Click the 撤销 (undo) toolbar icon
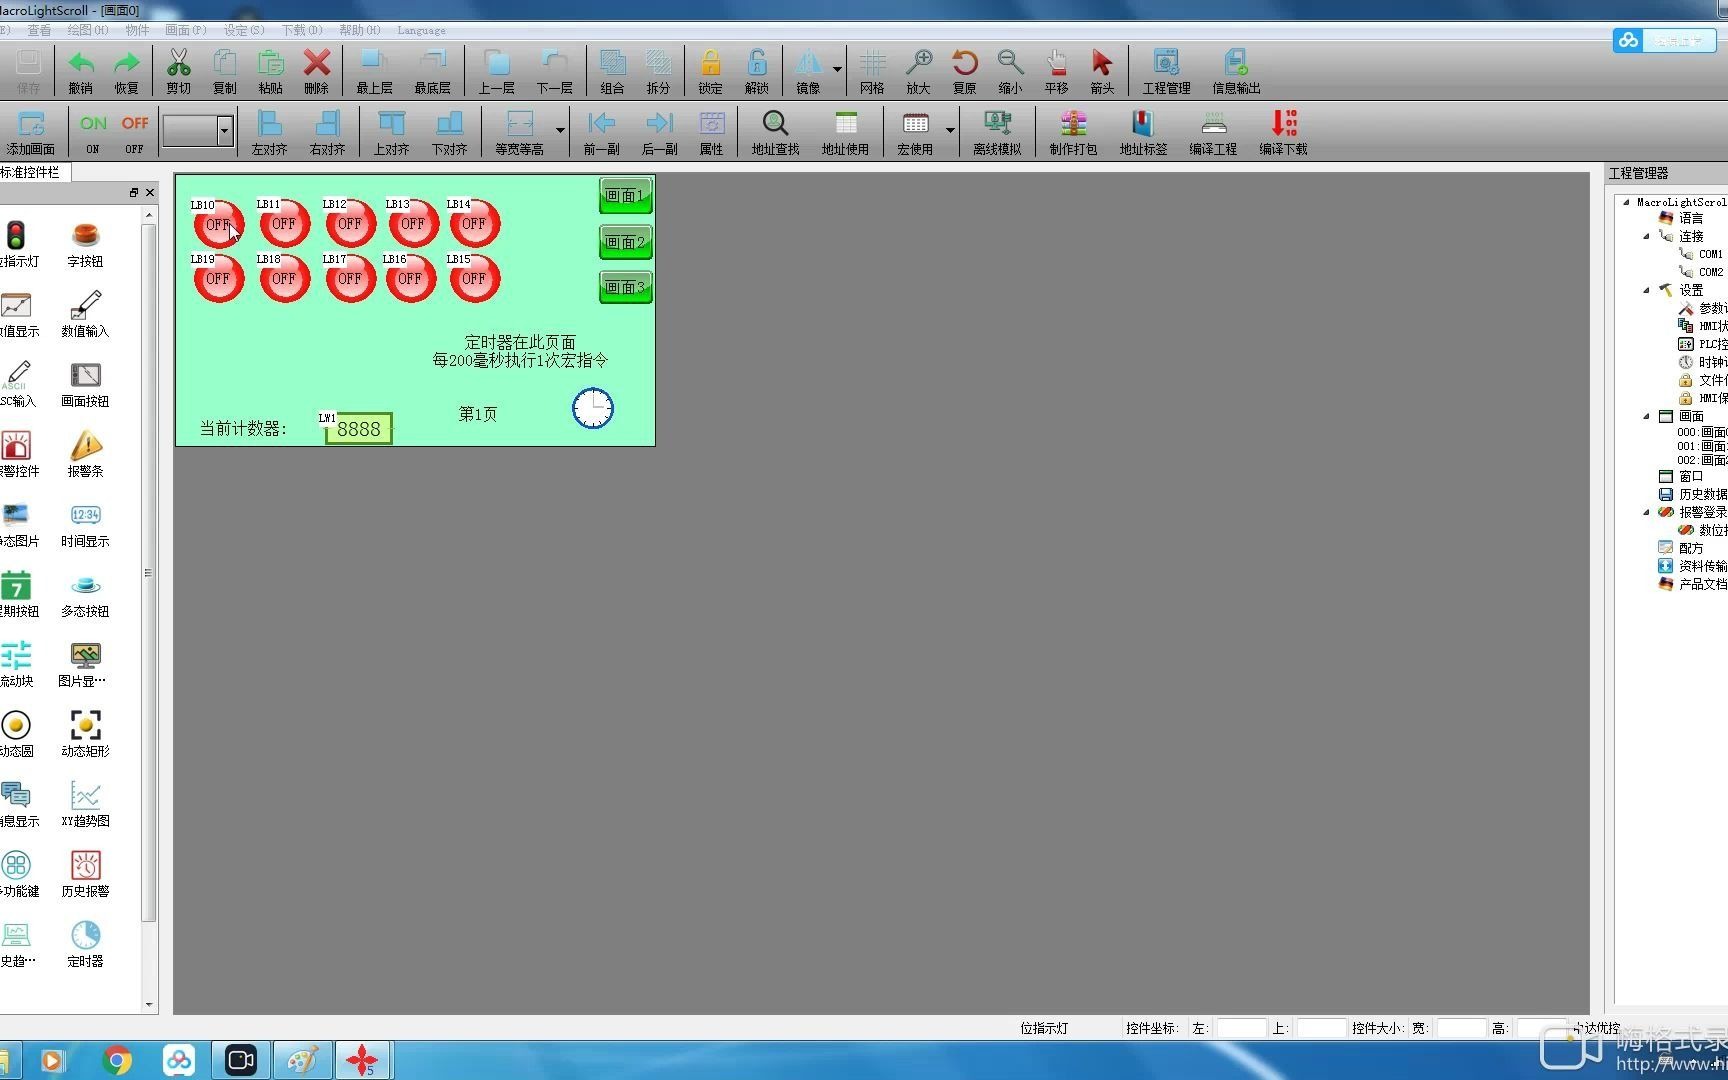The height and width of the screenshot is (1080, 1728). (x=81, y=71)
